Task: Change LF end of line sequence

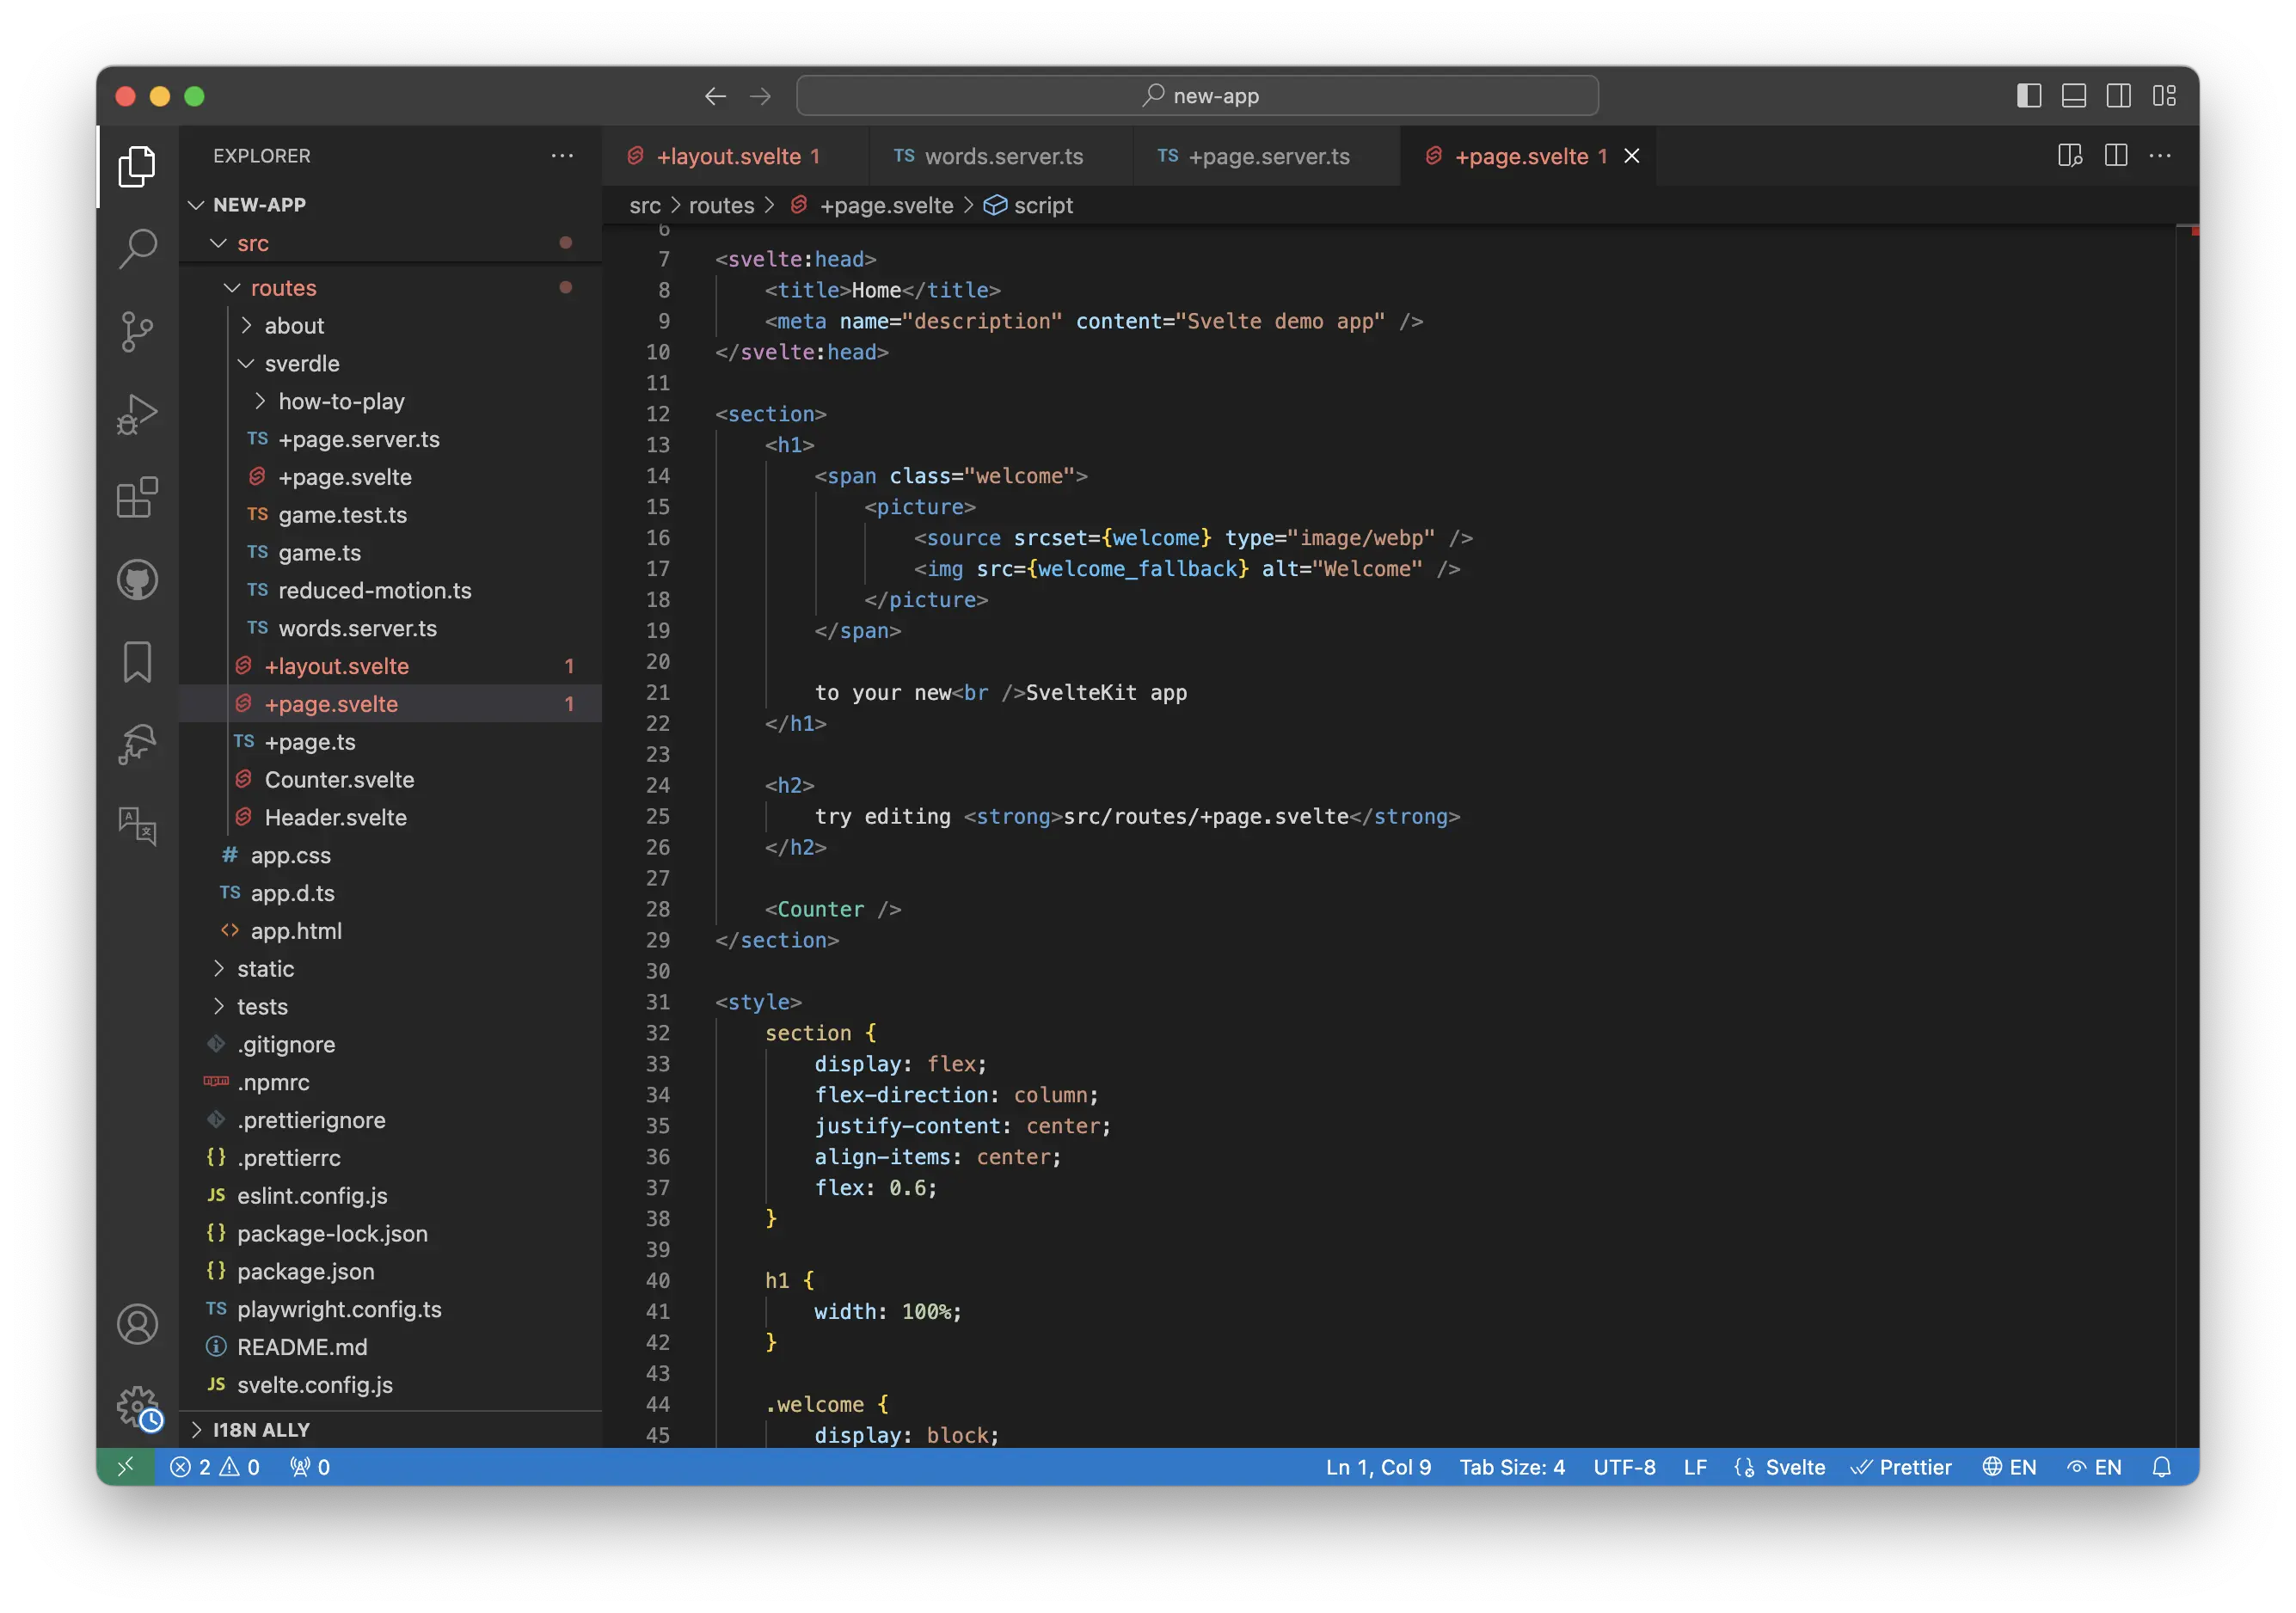Action: [x=1695, y=1467]
